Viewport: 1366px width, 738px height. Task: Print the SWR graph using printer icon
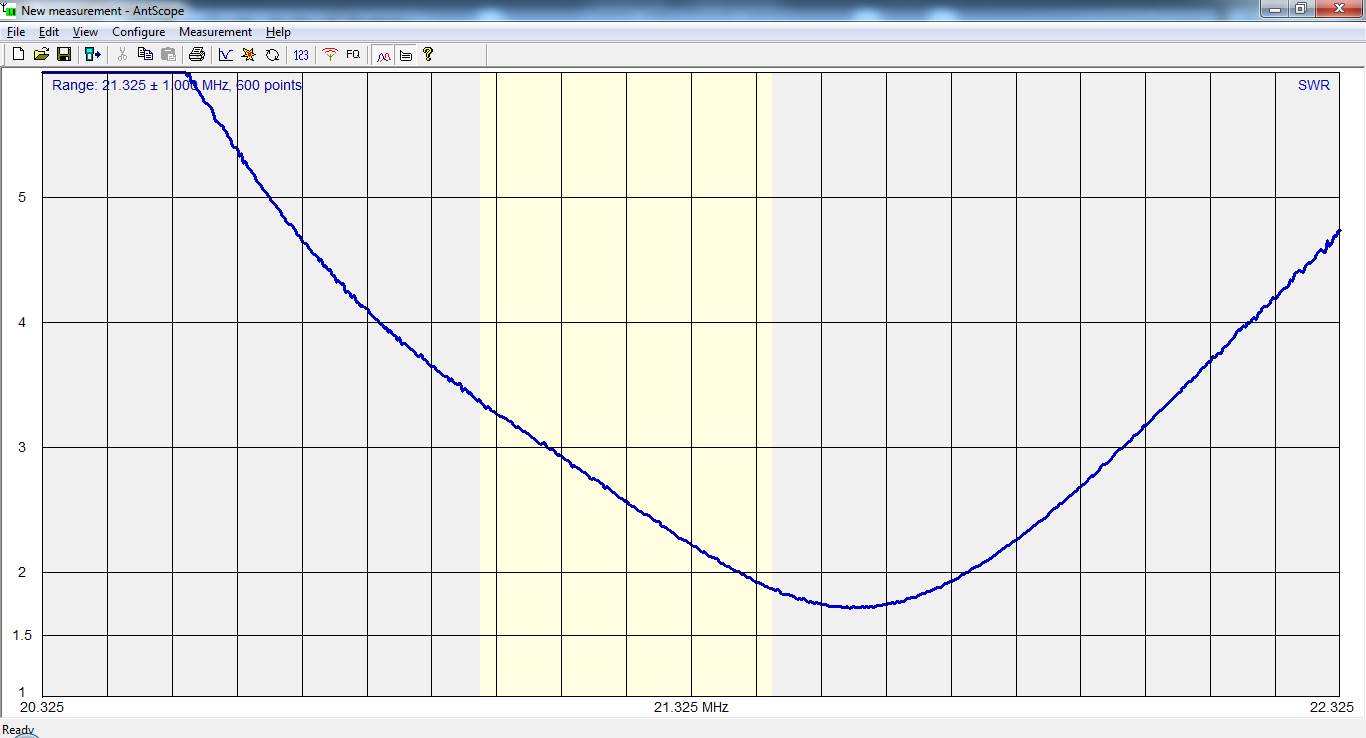197,55
